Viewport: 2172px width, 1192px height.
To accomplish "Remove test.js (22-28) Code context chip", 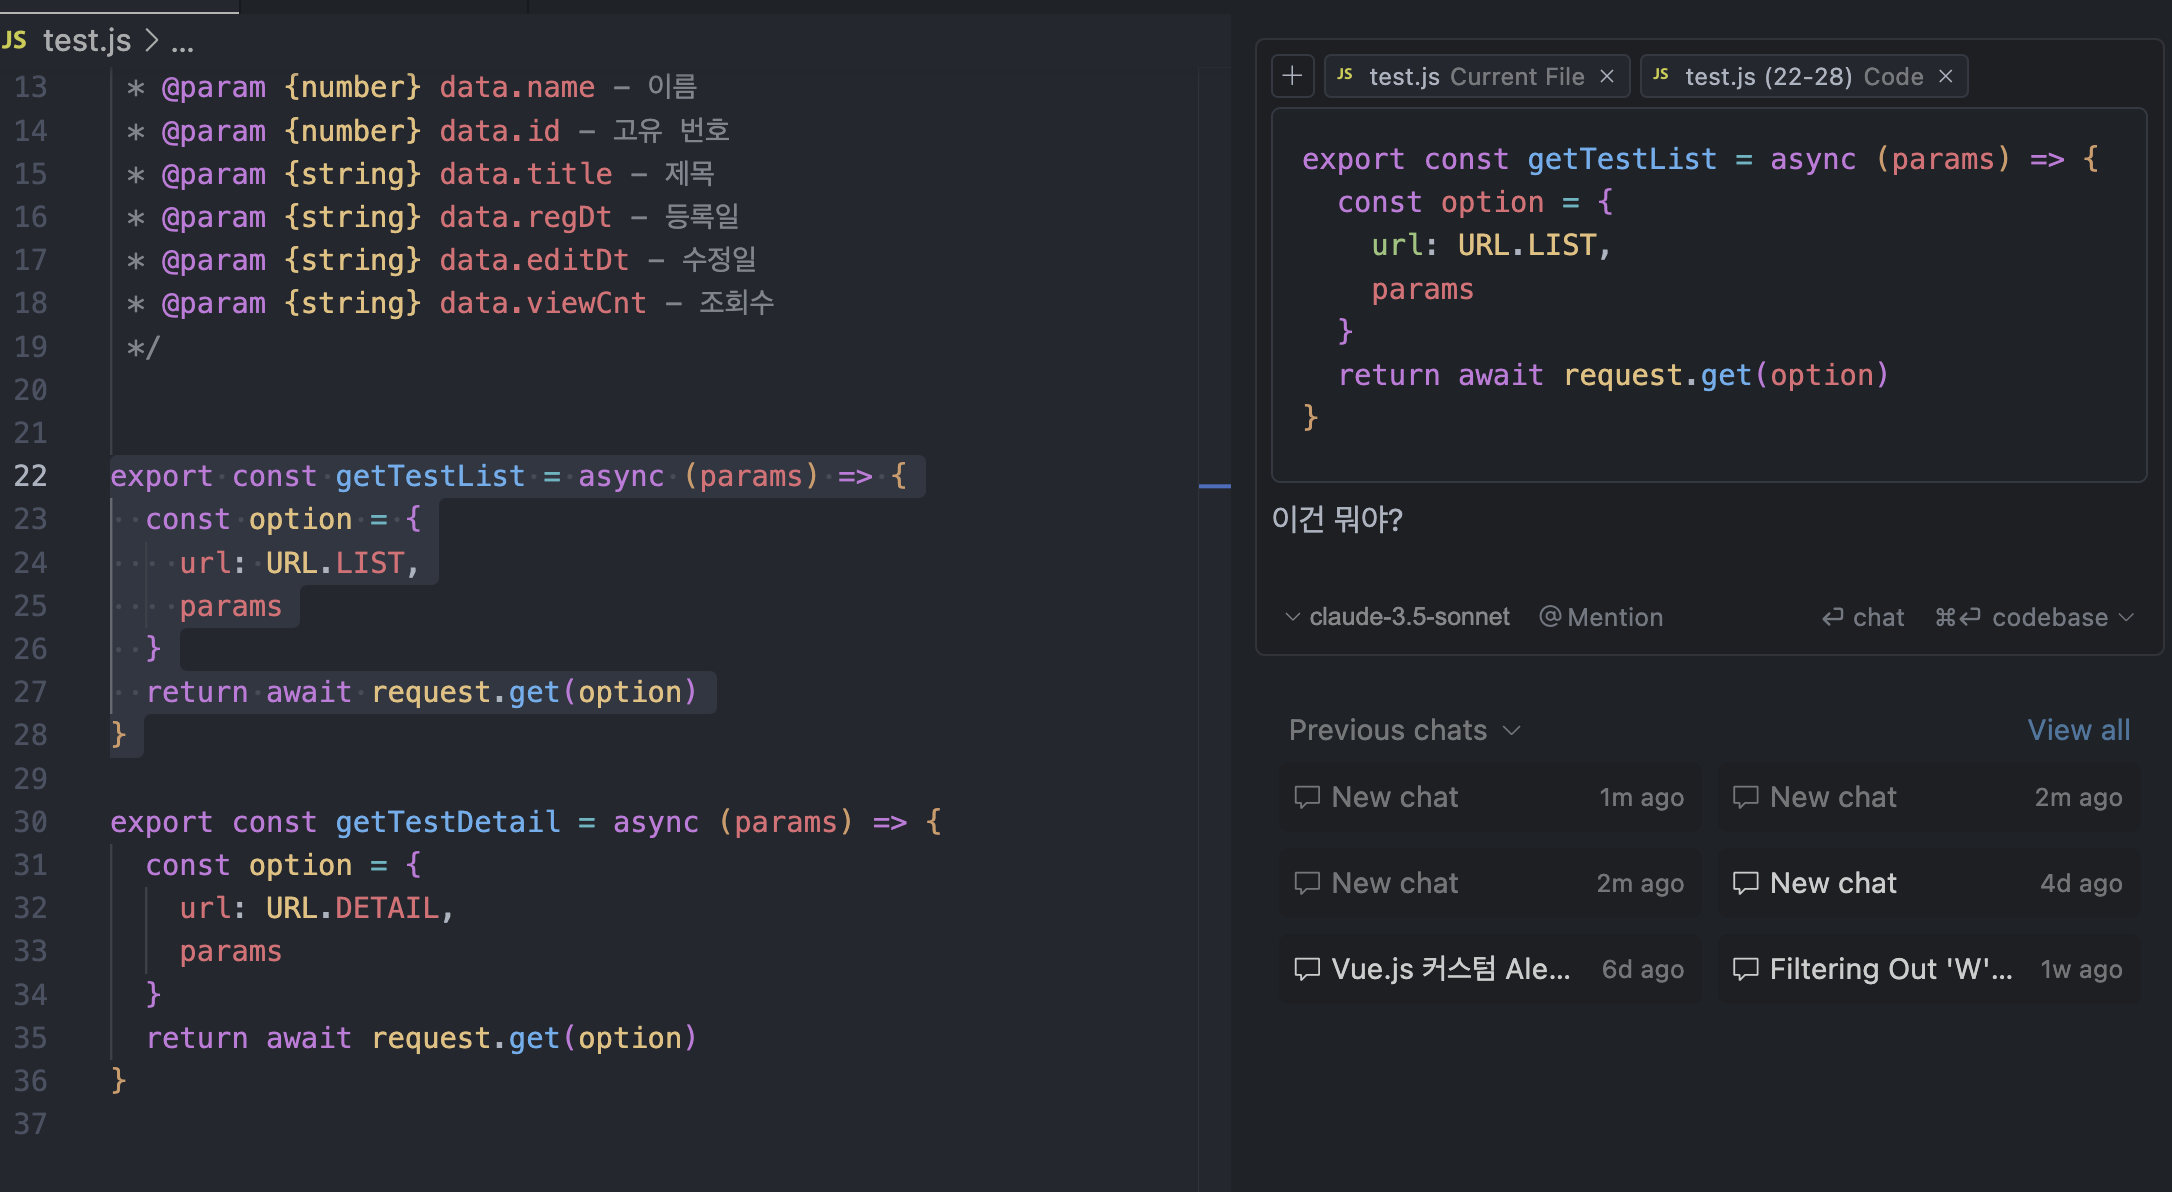I will 1946,77.
